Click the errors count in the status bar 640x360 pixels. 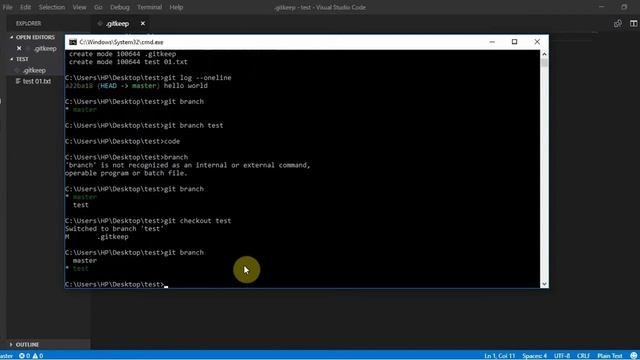tap(24, 356)
